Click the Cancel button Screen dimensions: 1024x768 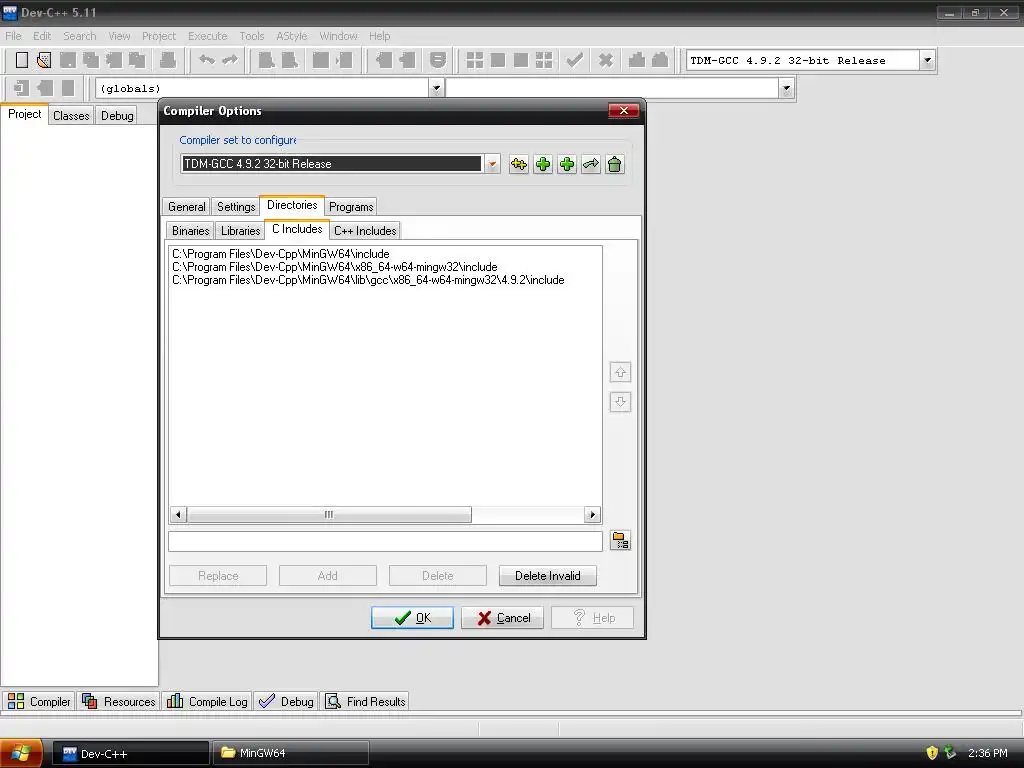pyautogui.click(x=502, y=618)
